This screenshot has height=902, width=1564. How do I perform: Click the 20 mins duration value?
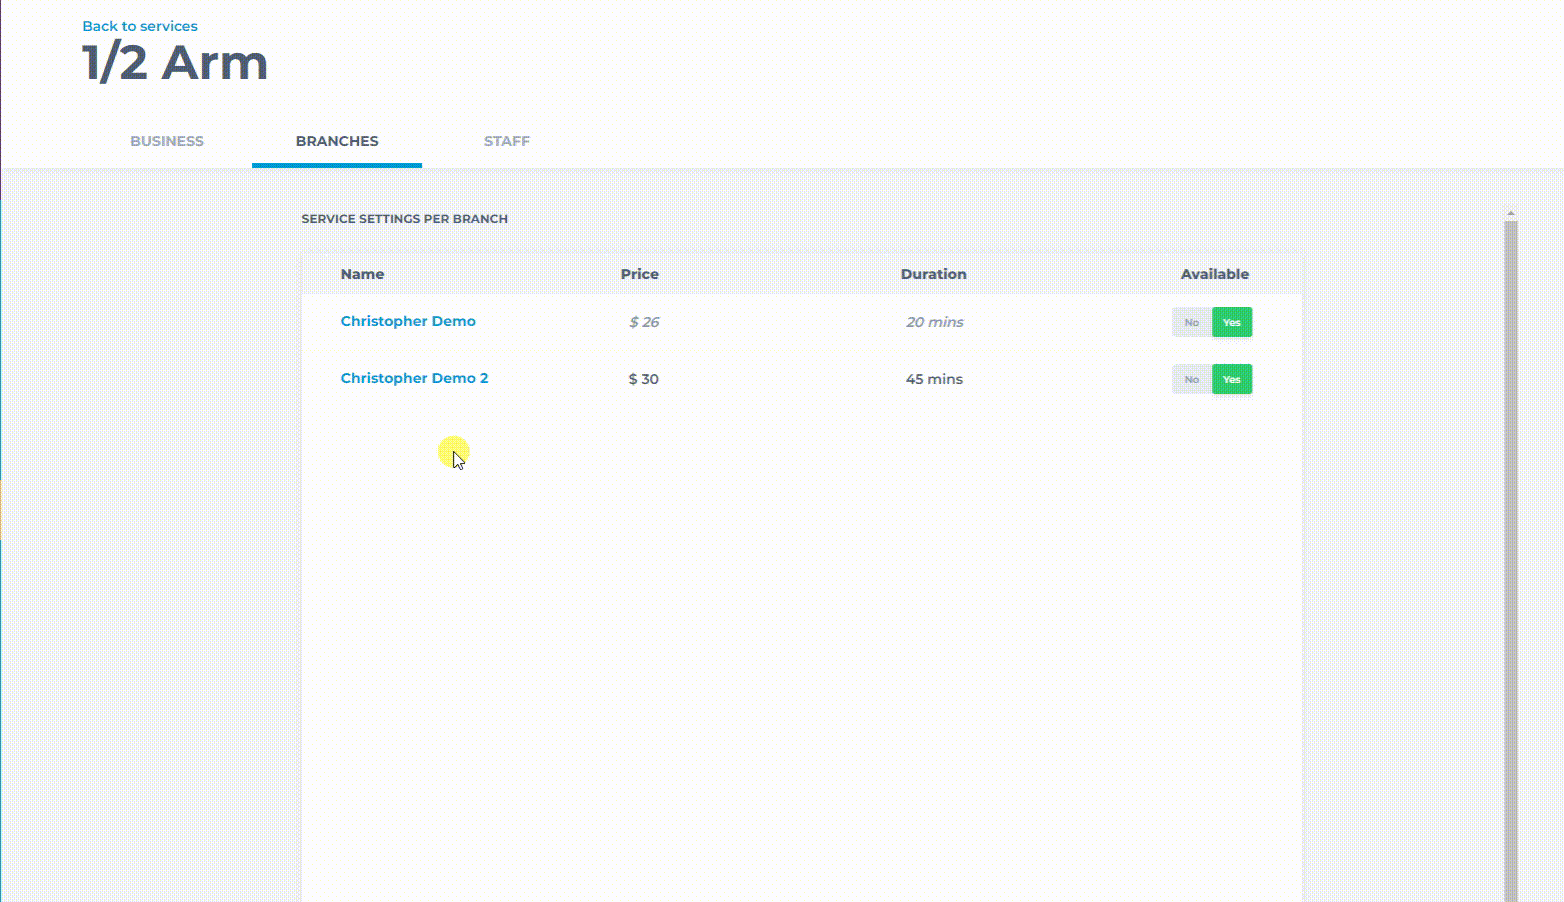[x=934, y=322]
